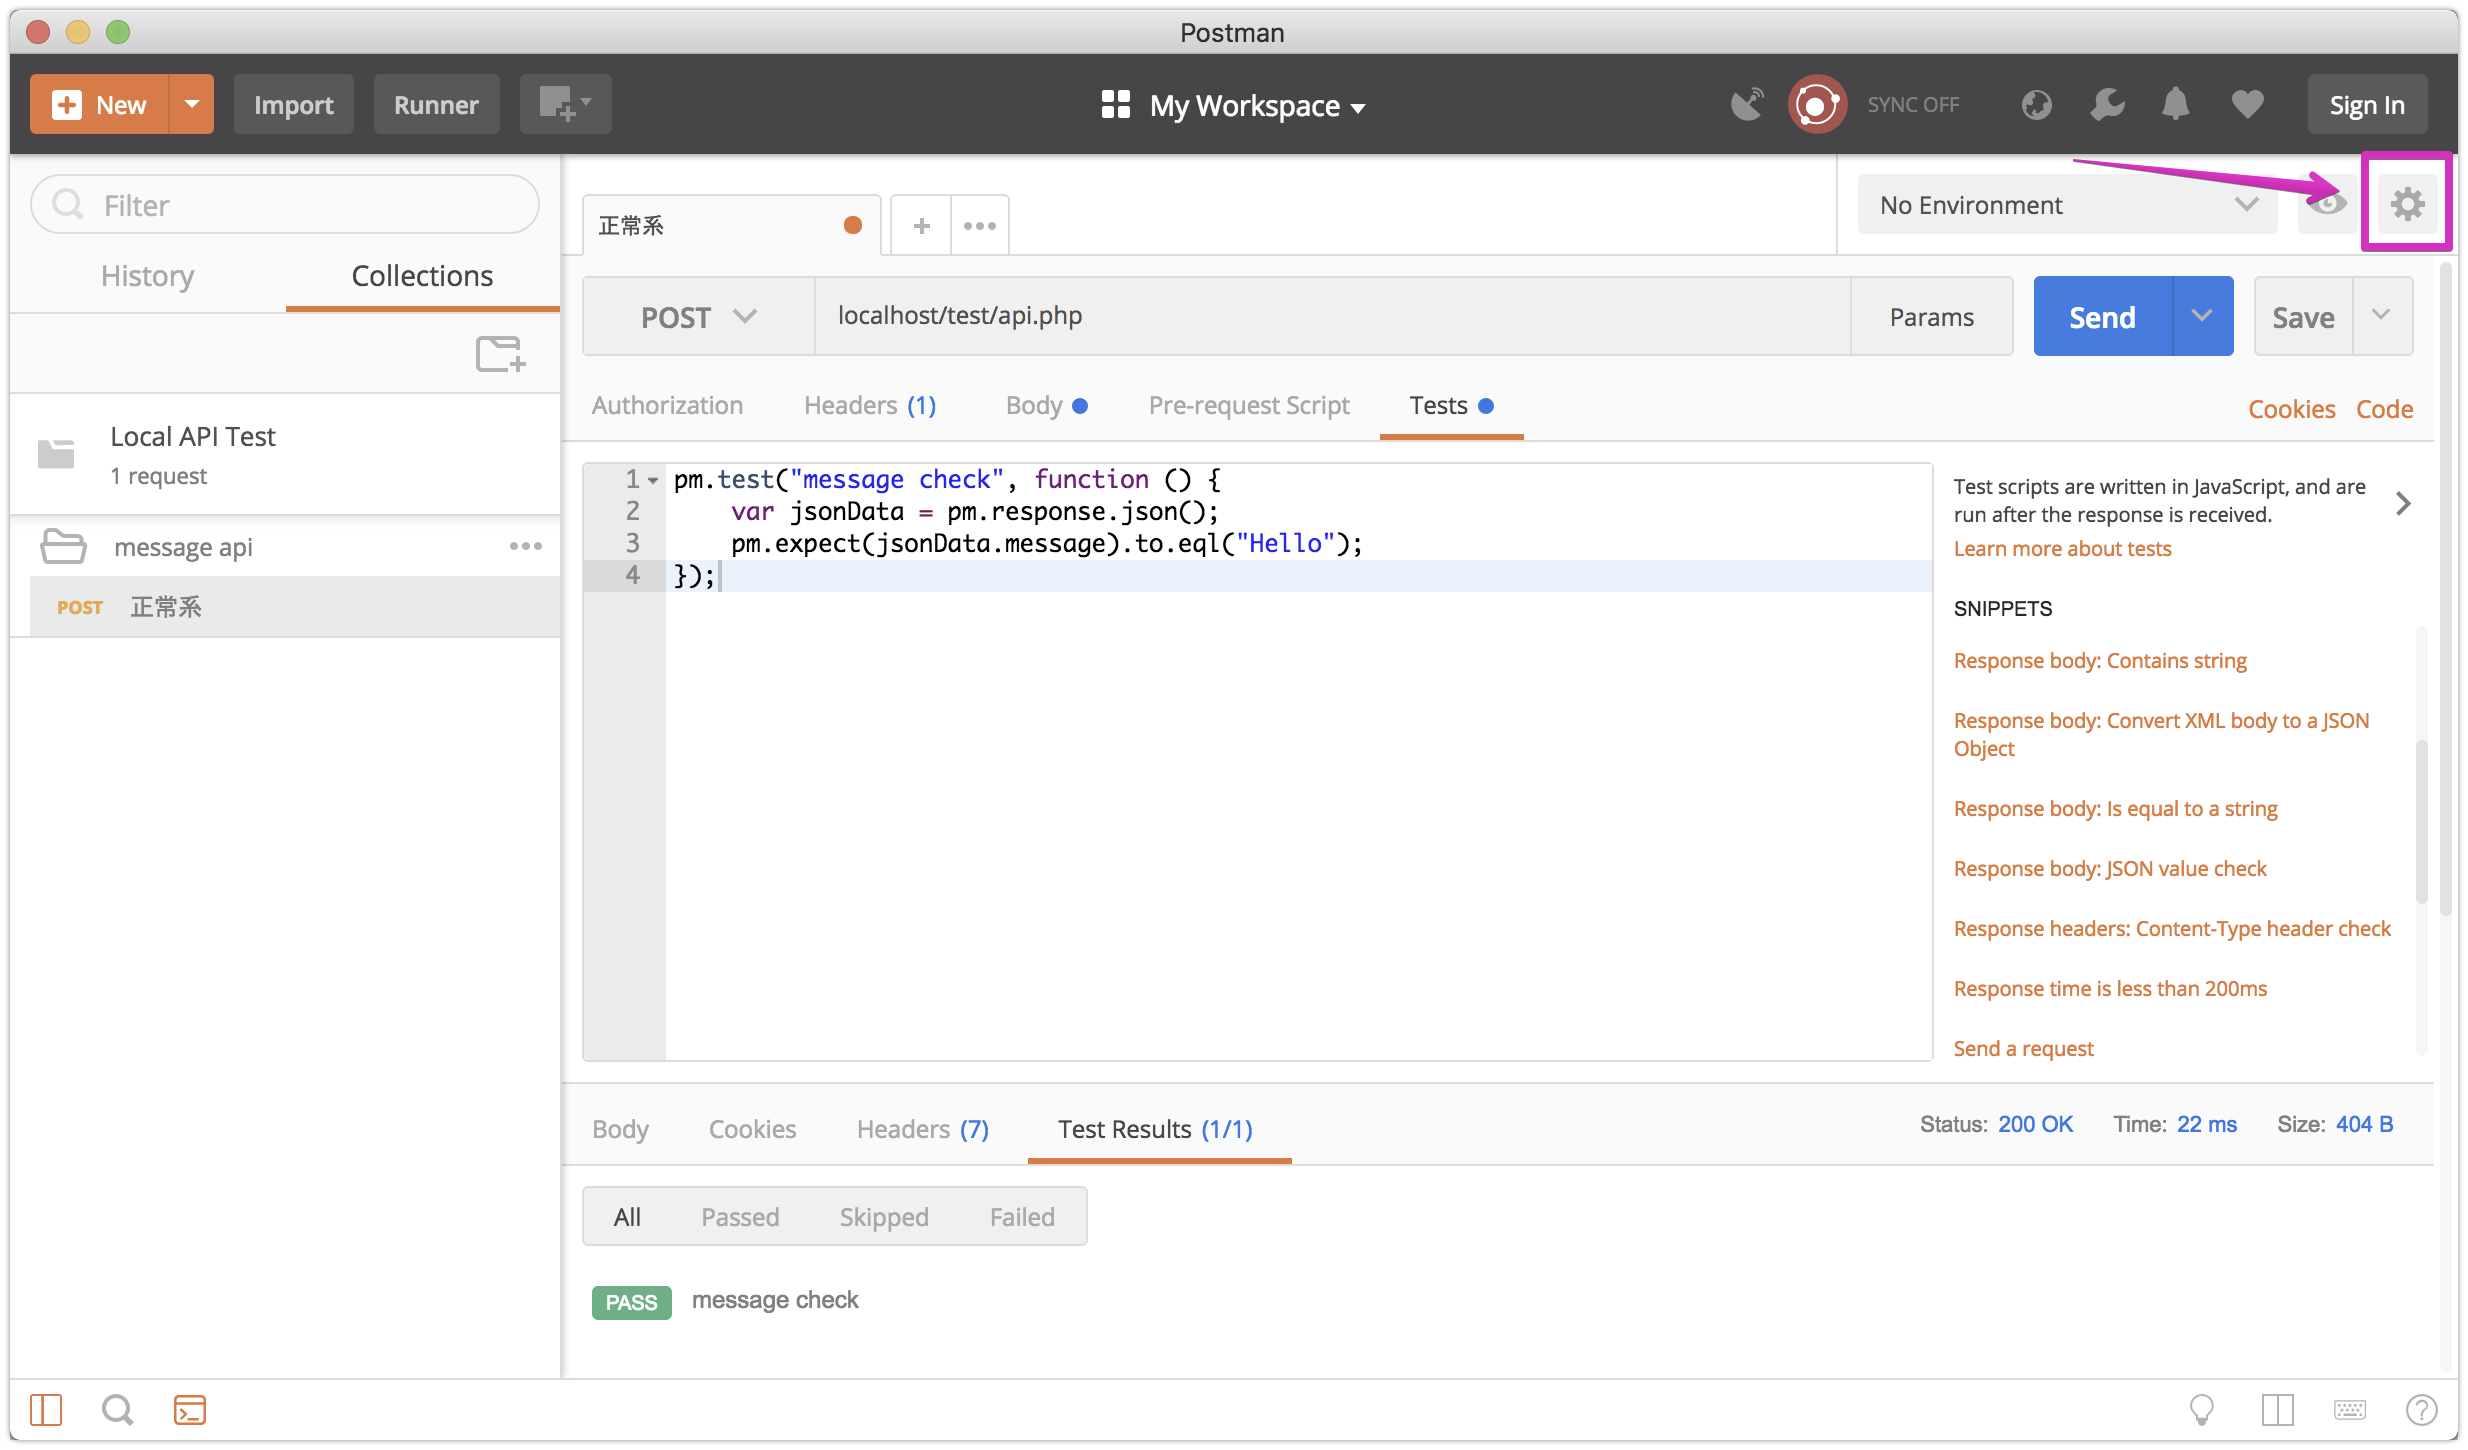
Task: Click the New button
Action: (x=99, y=104)
